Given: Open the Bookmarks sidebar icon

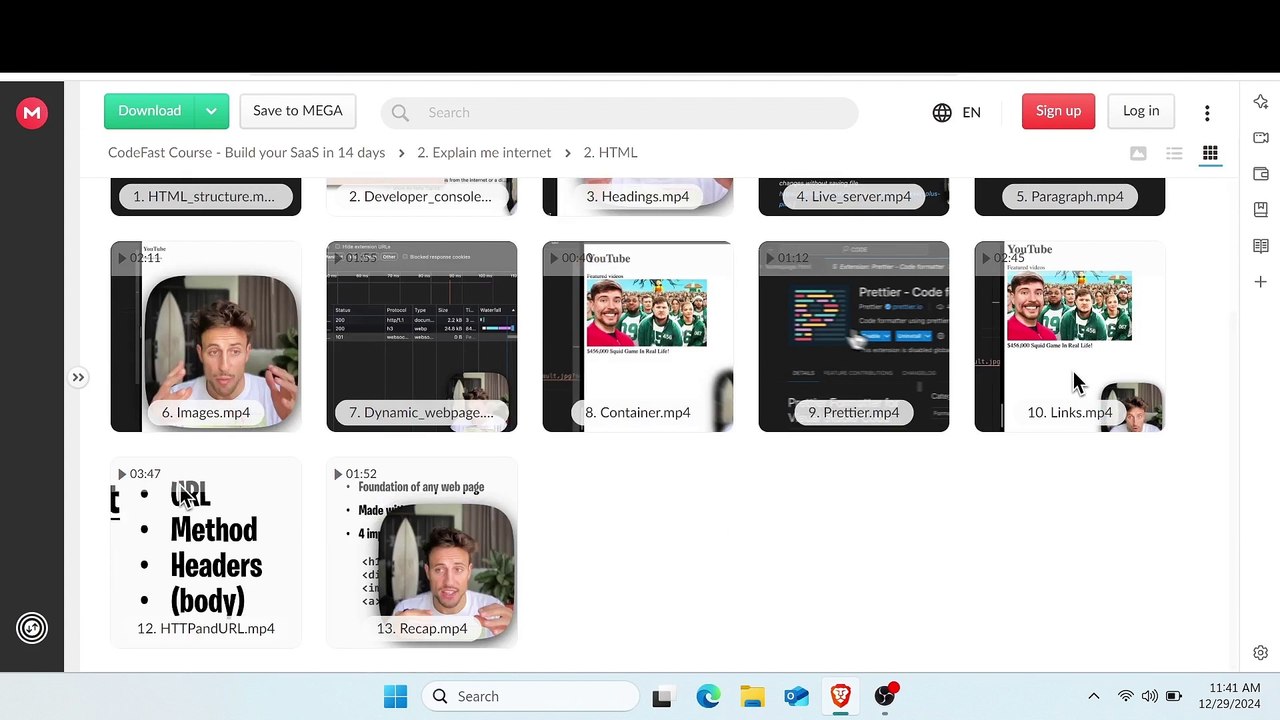Looking at the screenshot, I should 1261,210.
